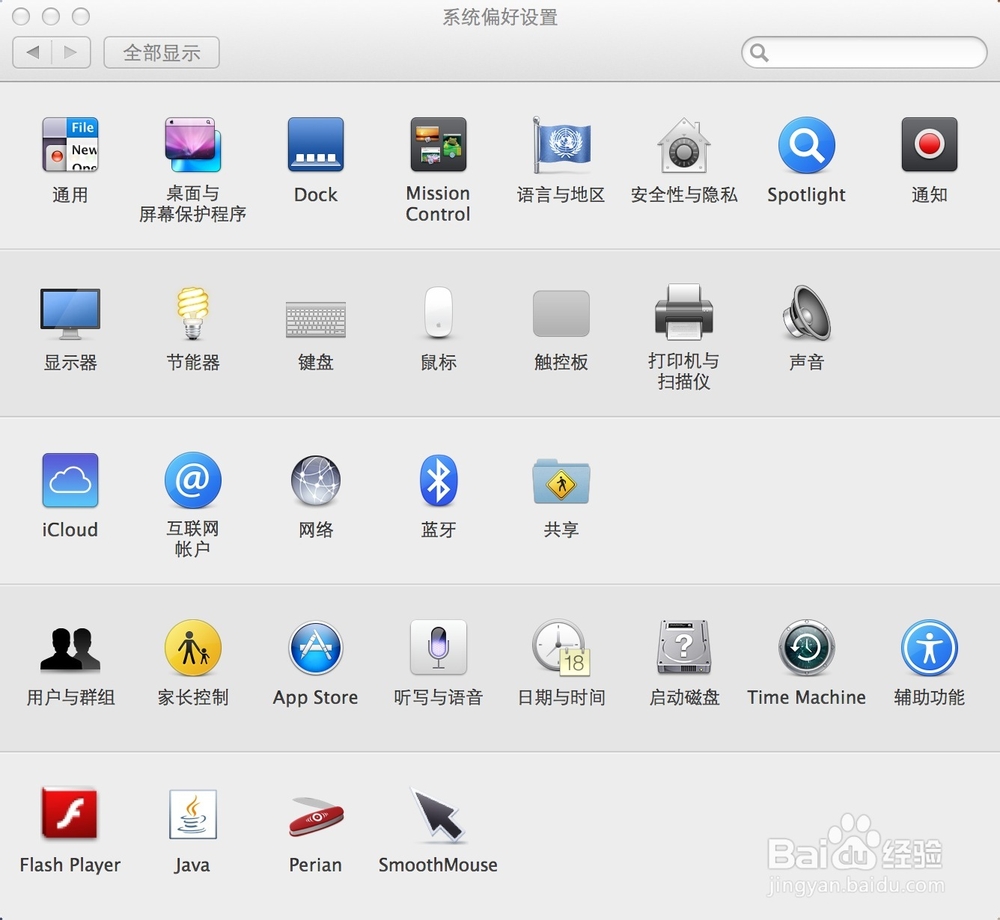Open Perian preferences pane
1000x920 pixels.
click(316, 817)
